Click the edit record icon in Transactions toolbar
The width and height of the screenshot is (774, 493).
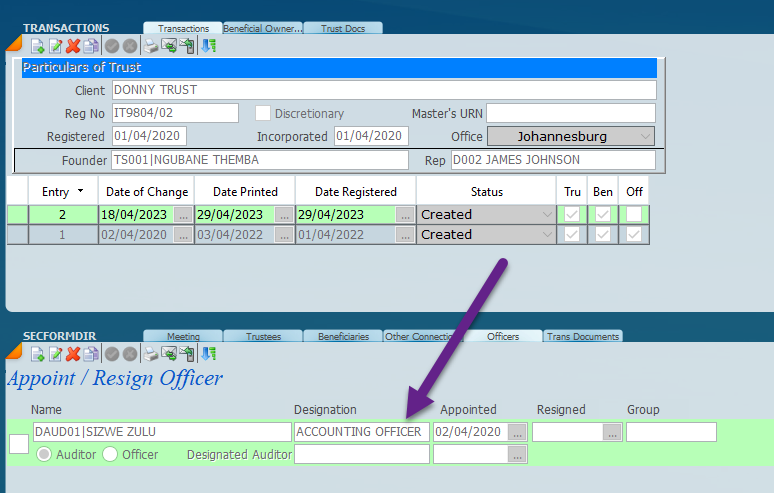pos(55,46)
